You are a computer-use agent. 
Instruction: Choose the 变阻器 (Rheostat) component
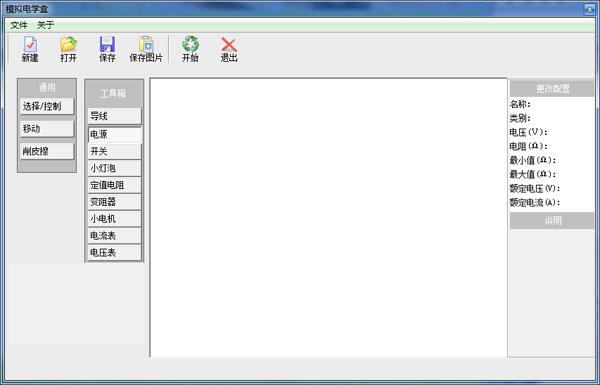pyautogui.click(x=114, y=202)
